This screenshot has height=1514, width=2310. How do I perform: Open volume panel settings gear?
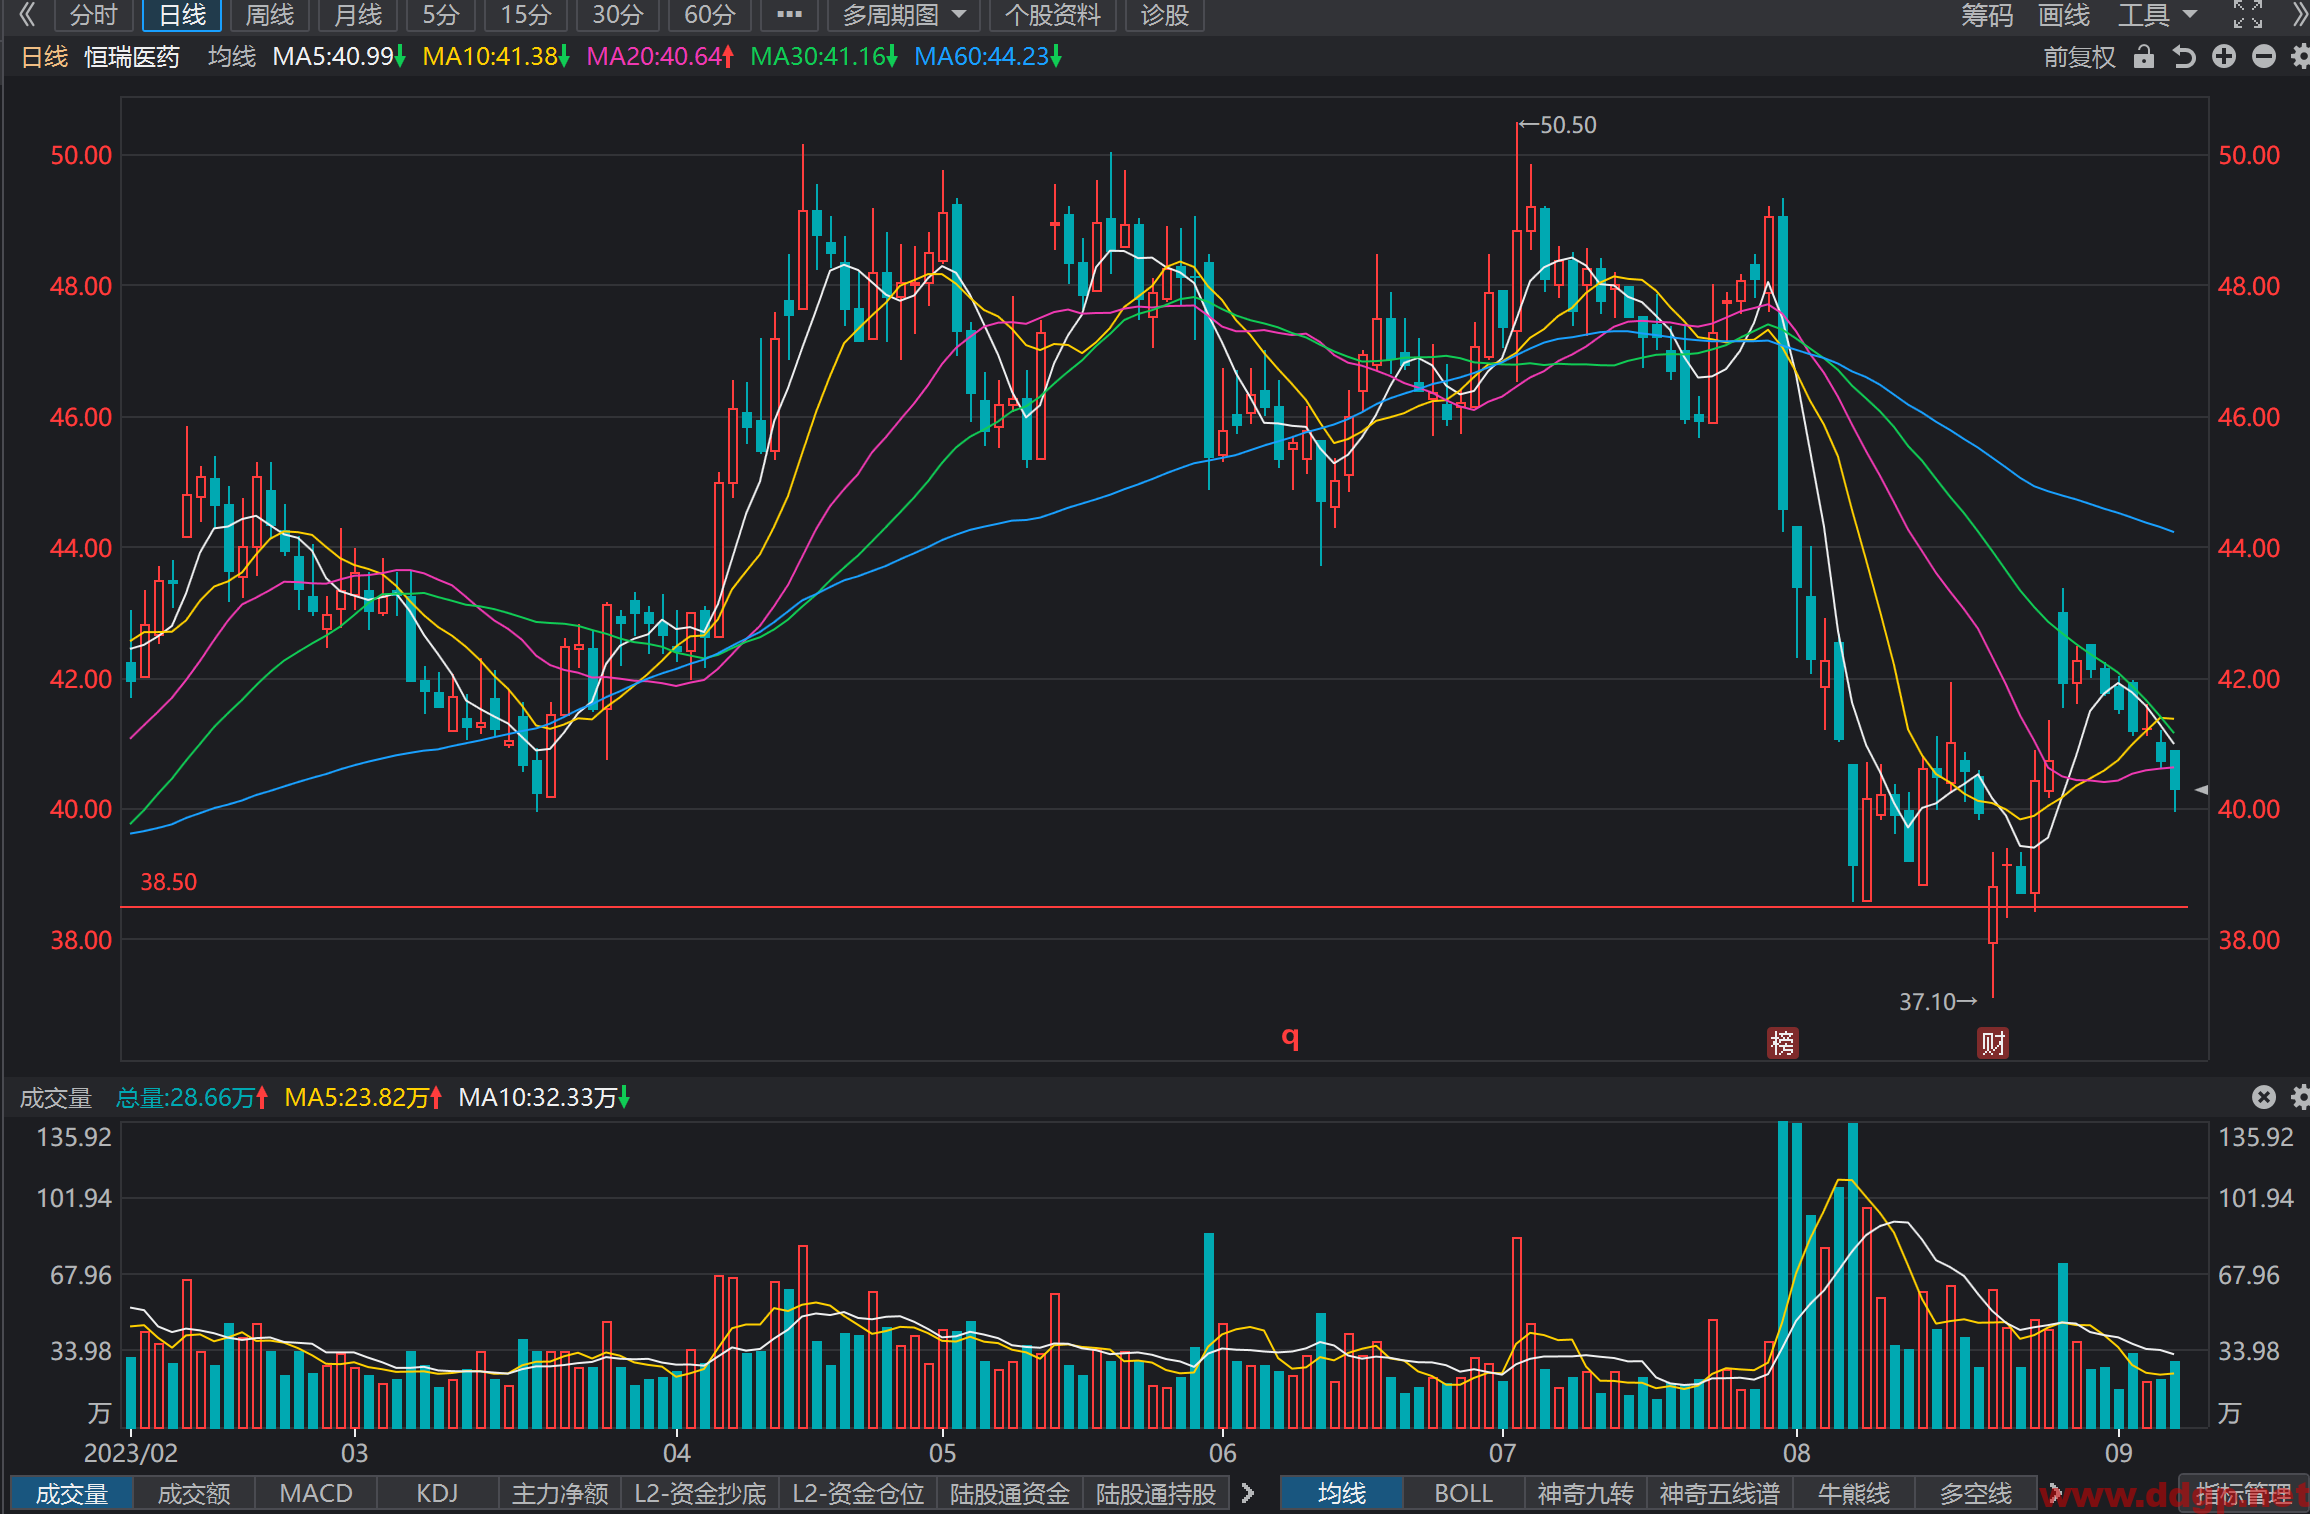click(x=2300, y=1097)
